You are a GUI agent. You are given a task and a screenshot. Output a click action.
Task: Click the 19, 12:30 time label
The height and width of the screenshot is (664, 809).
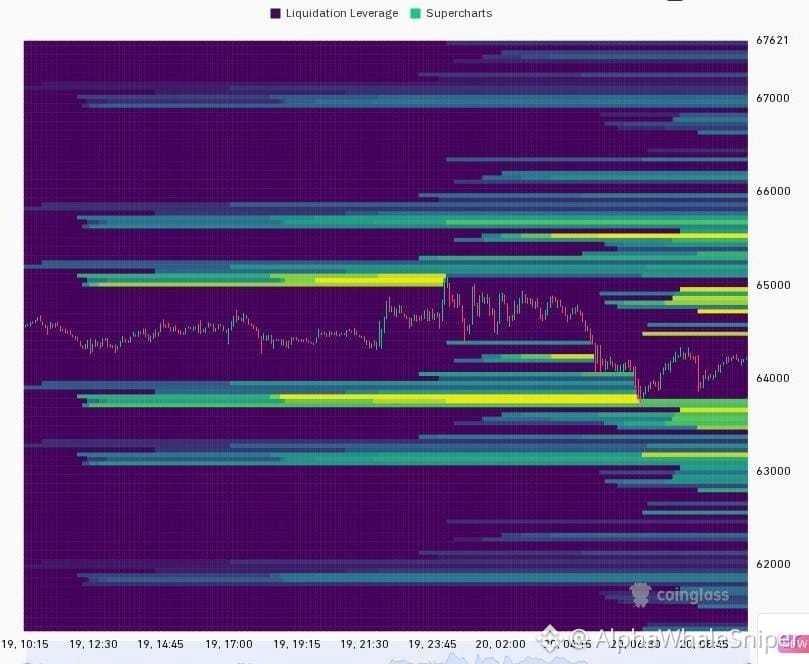tap(93, 644)
